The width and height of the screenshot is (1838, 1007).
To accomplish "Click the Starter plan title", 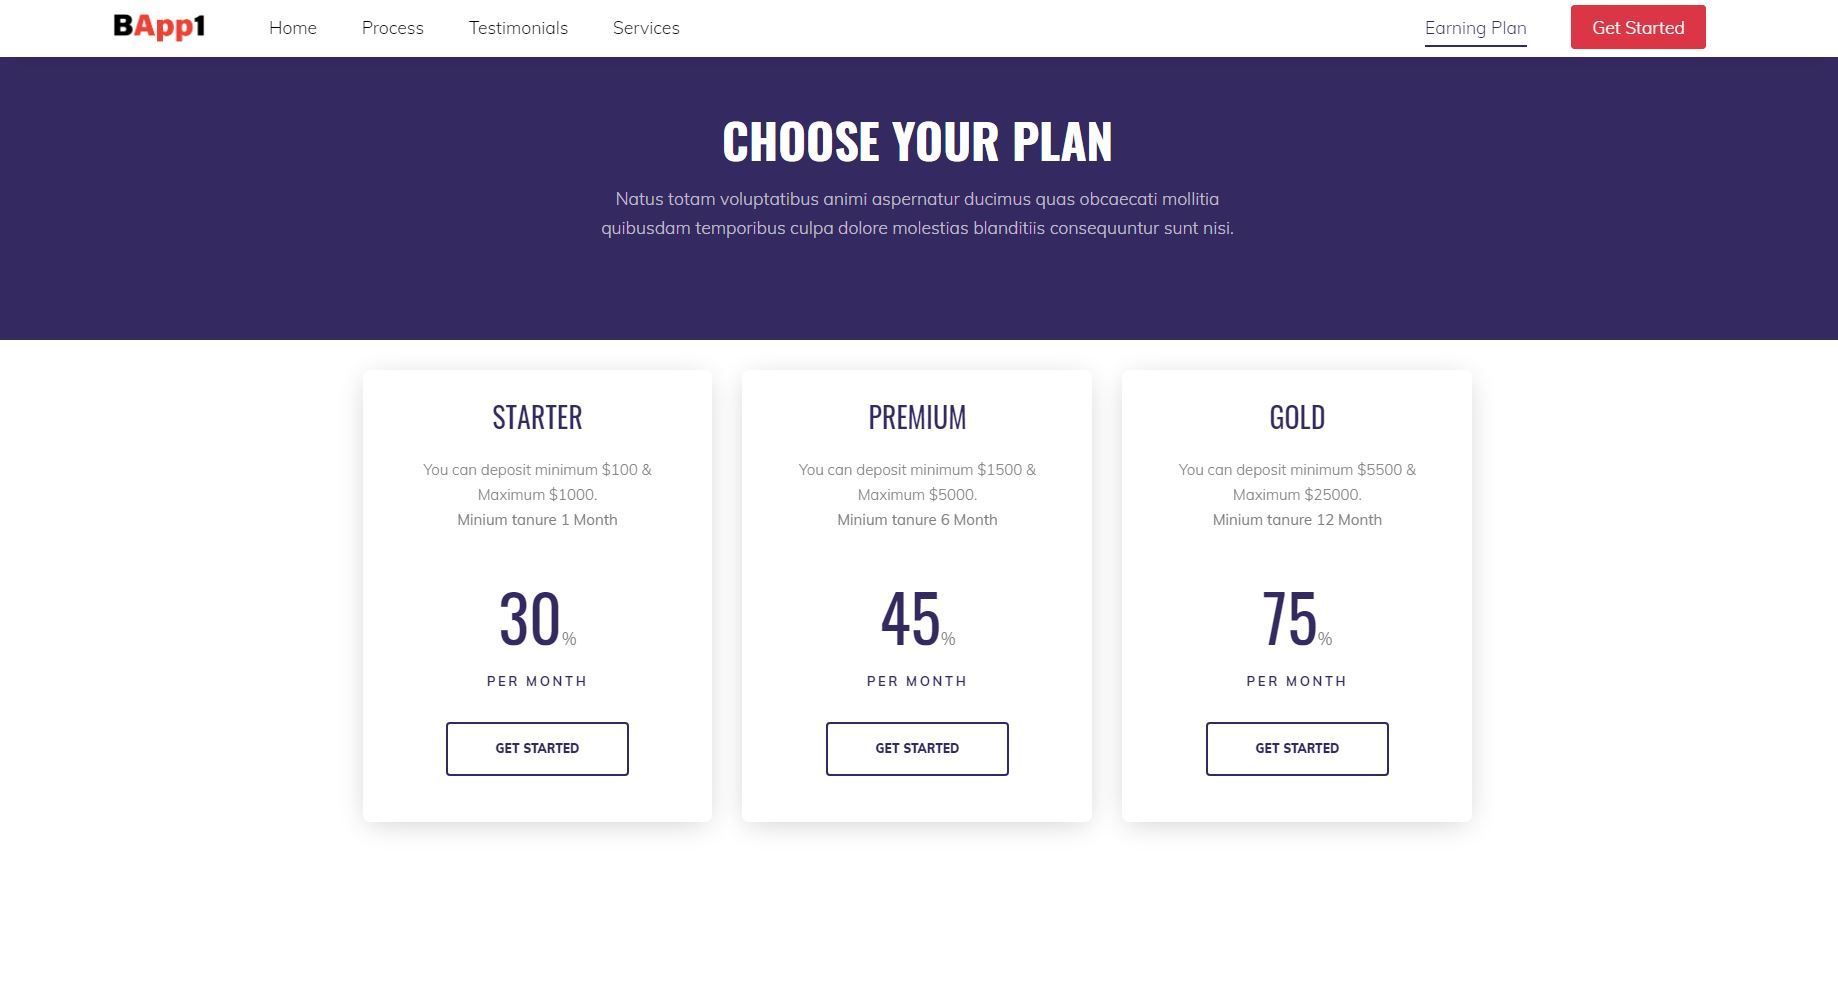I will click(537, 417).
